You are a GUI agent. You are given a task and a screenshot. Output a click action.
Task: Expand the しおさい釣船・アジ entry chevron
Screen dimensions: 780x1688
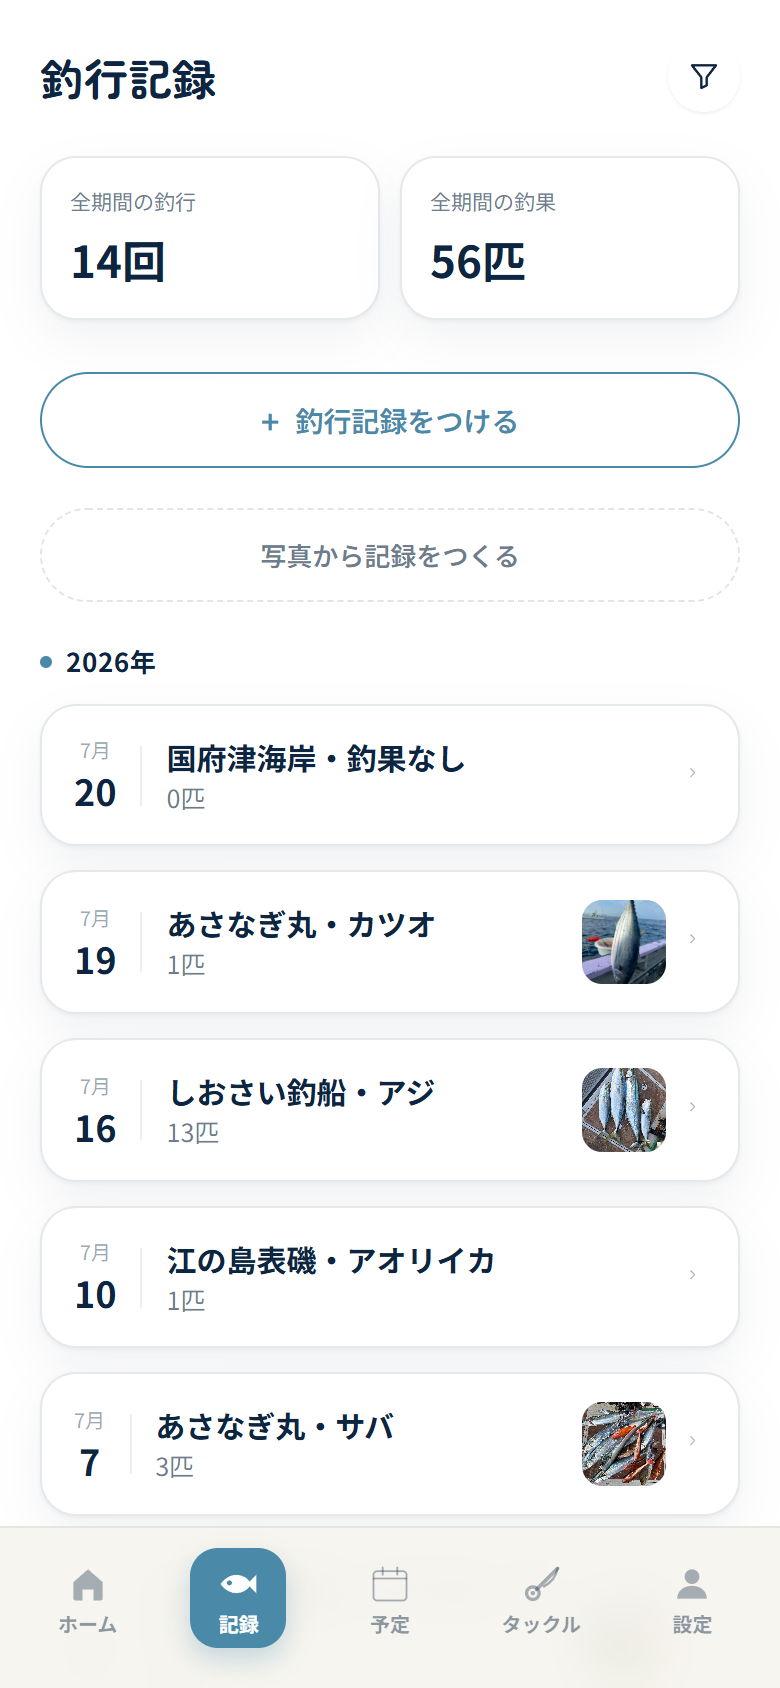pyautogui.click(x=692, y=1107)
